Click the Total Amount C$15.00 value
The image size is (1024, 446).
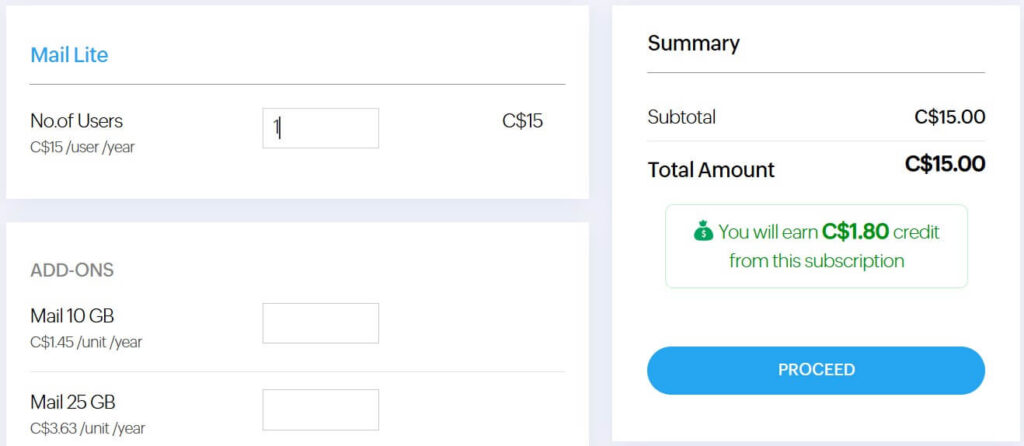point(944,164)
